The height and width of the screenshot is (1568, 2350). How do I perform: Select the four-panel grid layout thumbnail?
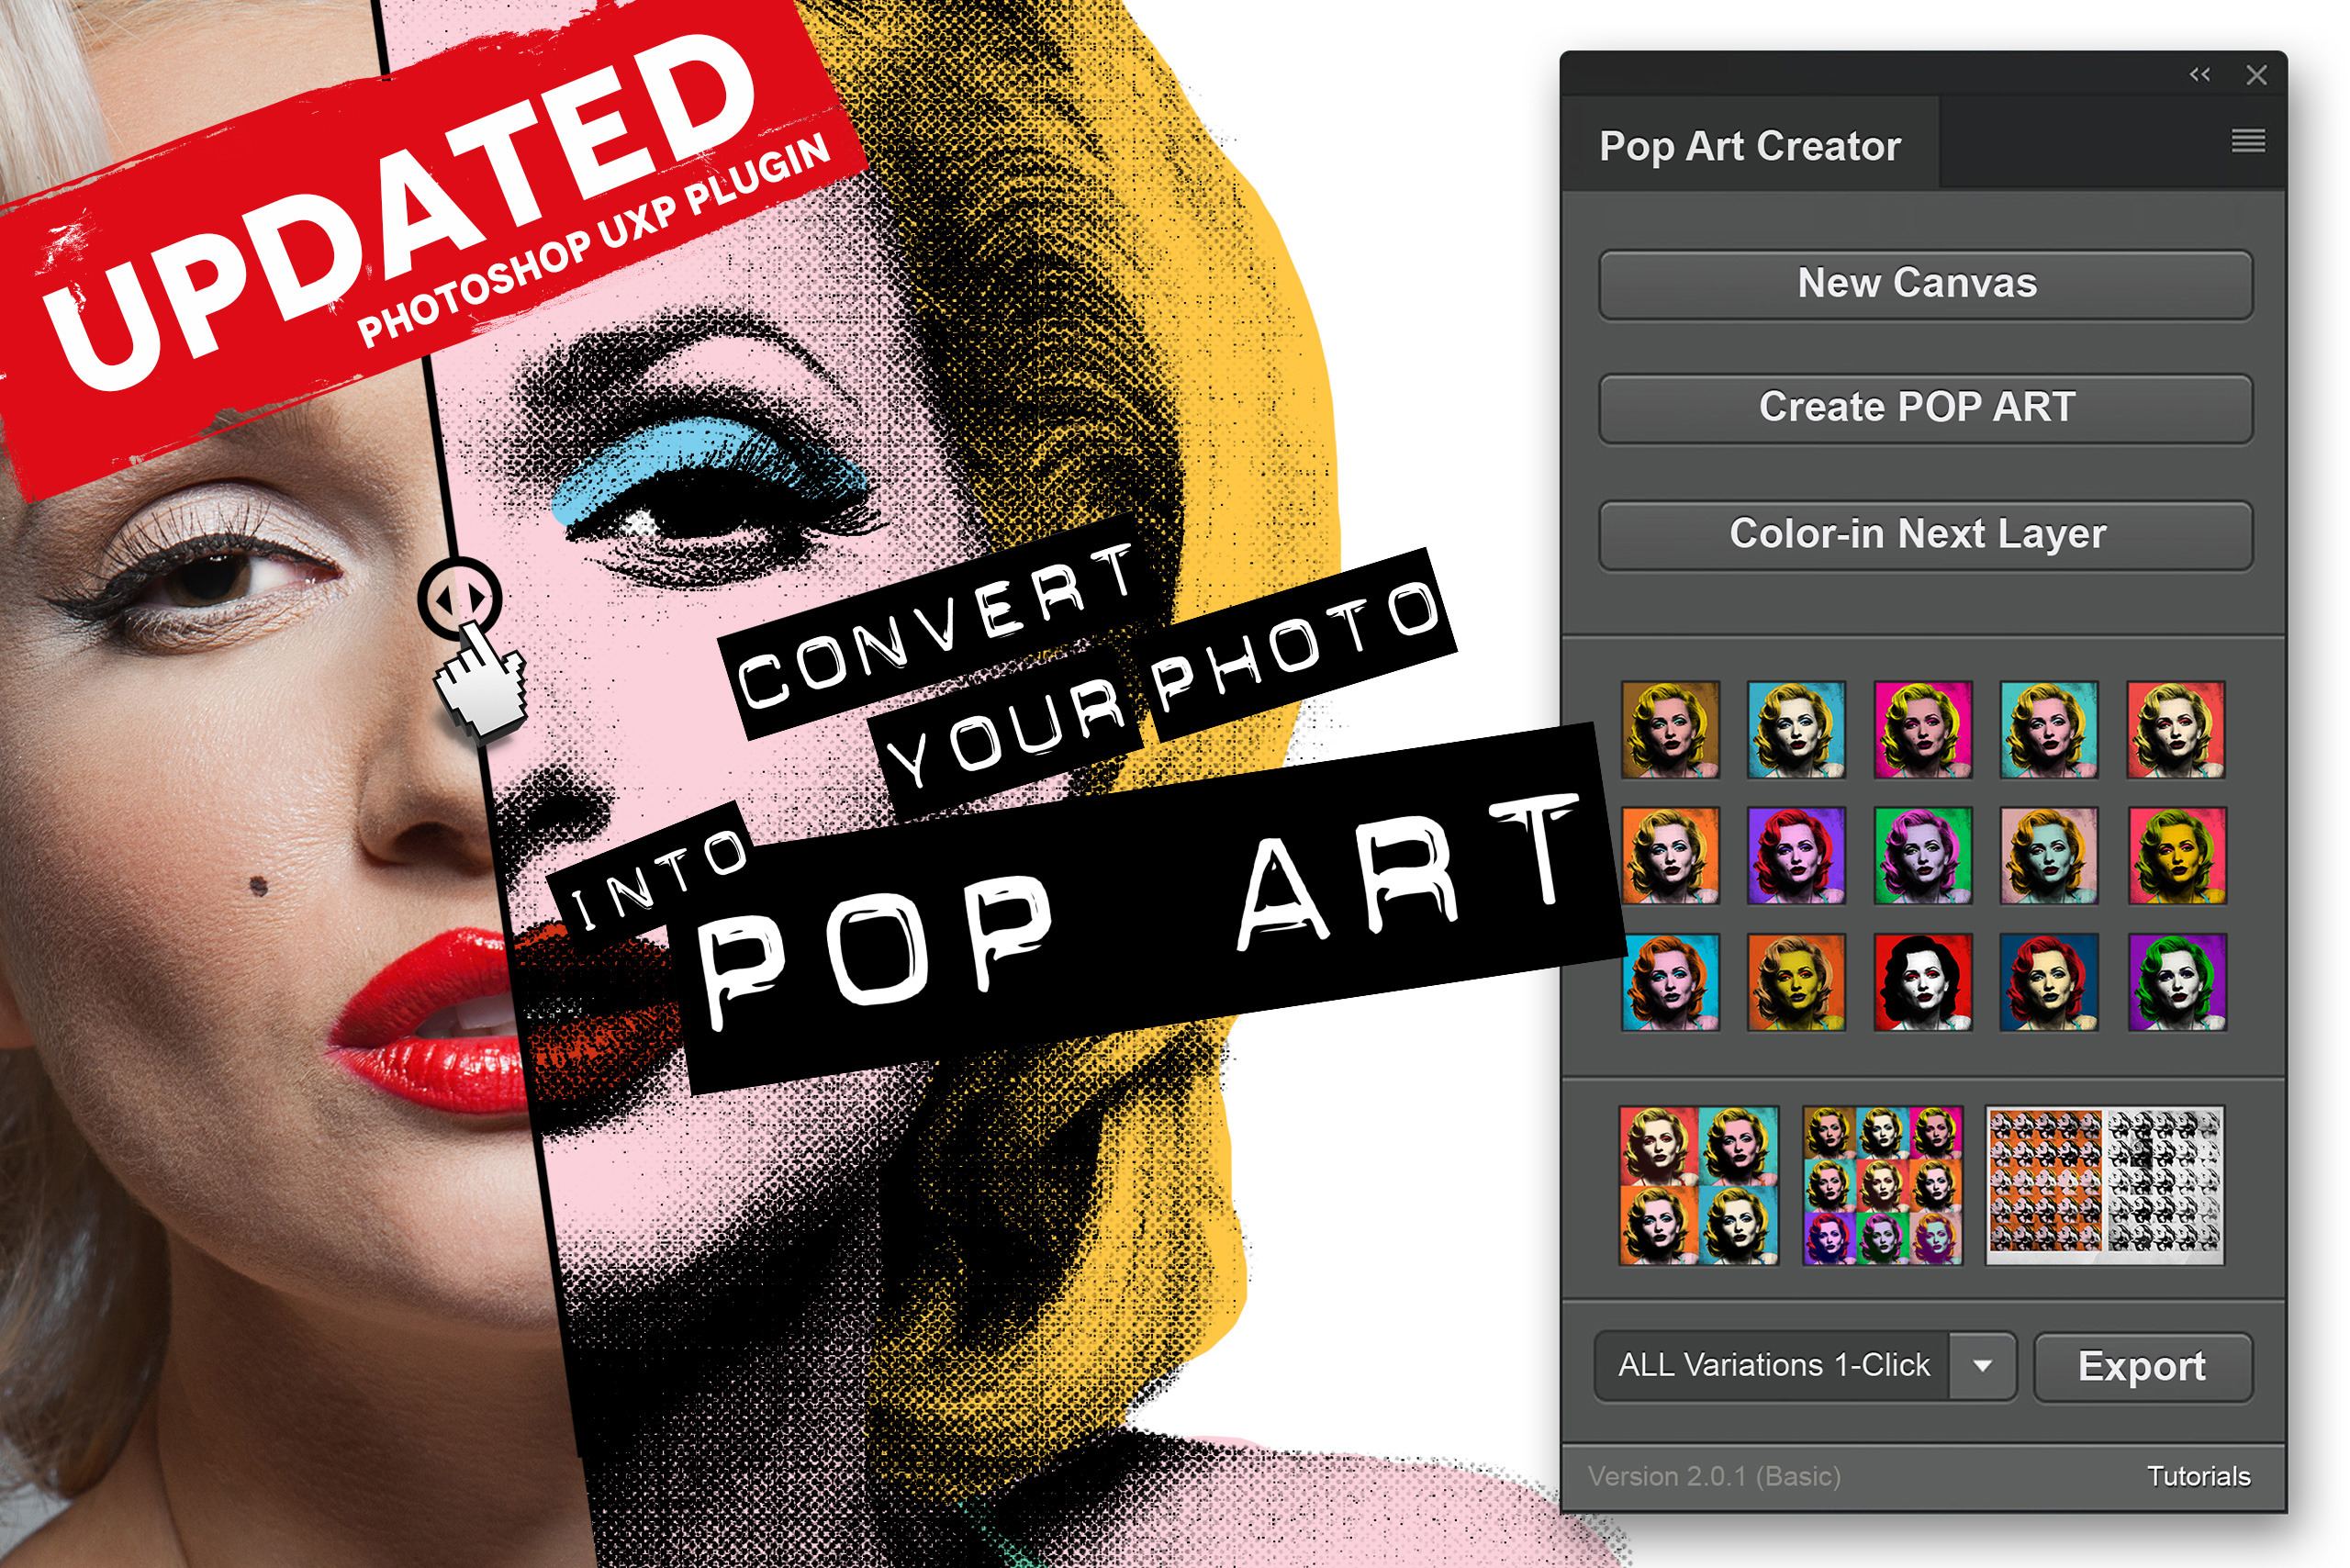point(1697,1184)
